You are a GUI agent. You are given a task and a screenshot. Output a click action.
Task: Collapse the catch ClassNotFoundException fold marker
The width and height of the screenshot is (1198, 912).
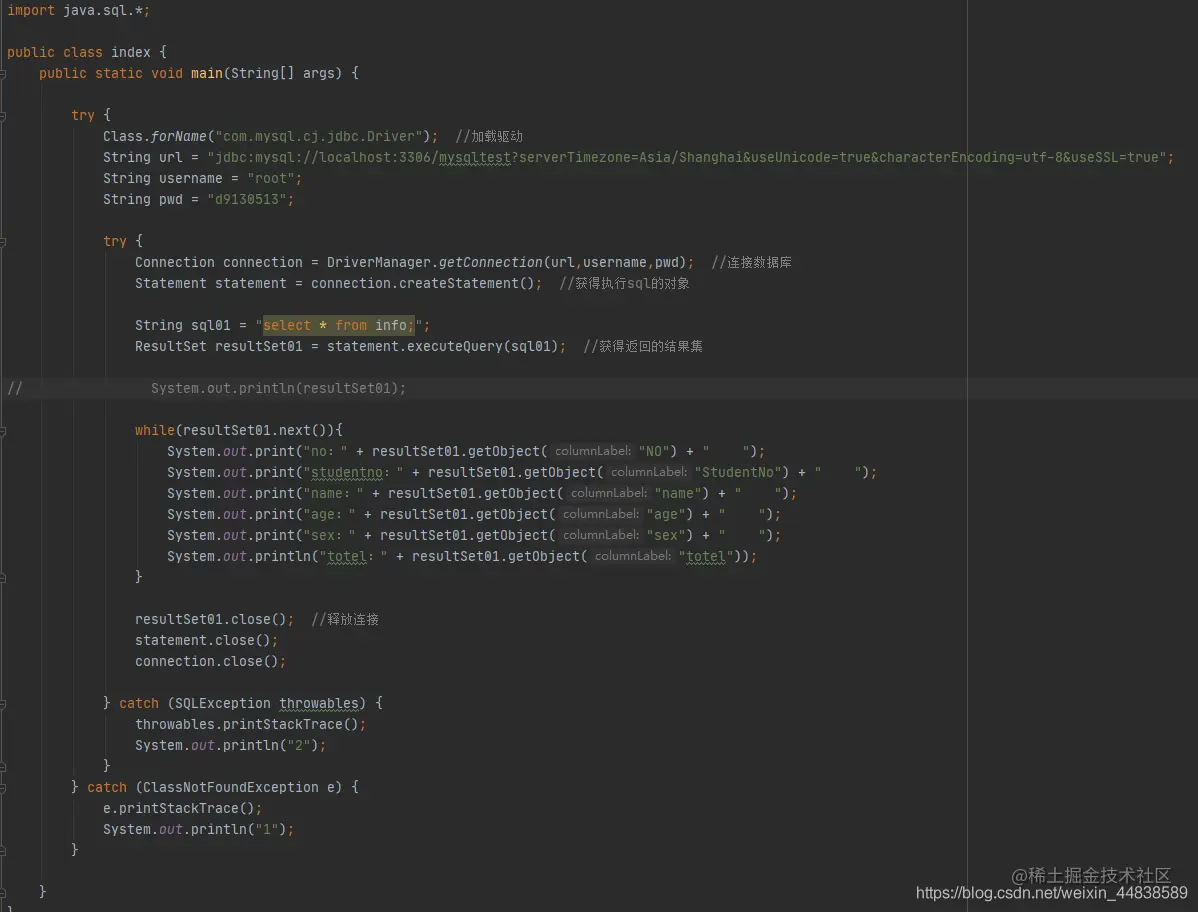tap(2, 788)
